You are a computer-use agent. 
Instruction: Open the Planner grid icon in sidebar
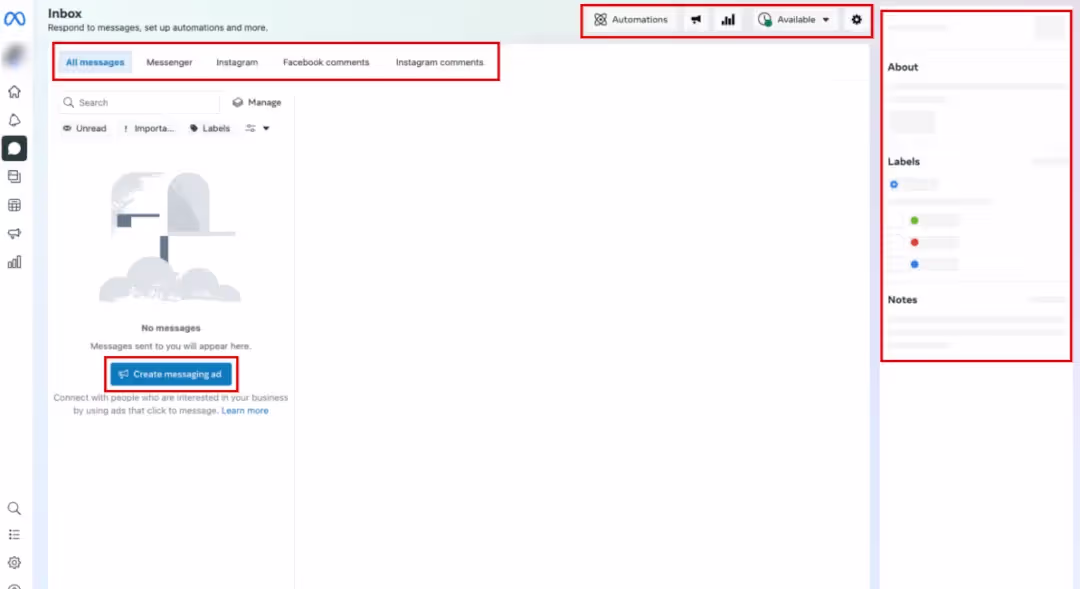pos(14,205)
